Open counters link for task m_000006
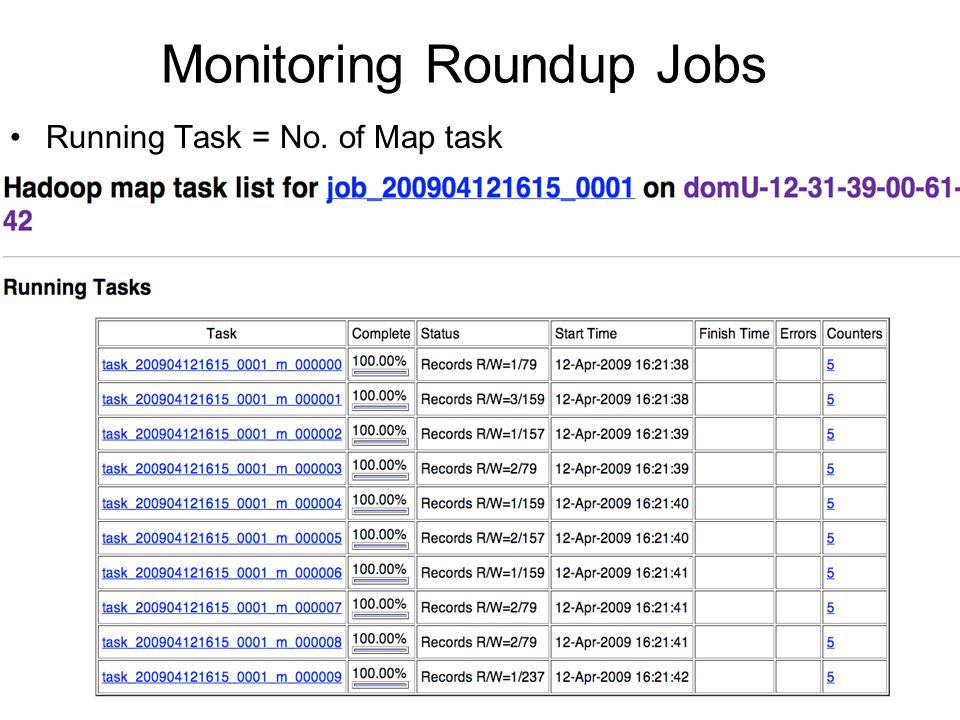Screen dimensions: 960x720 click(x=830, y=573)
